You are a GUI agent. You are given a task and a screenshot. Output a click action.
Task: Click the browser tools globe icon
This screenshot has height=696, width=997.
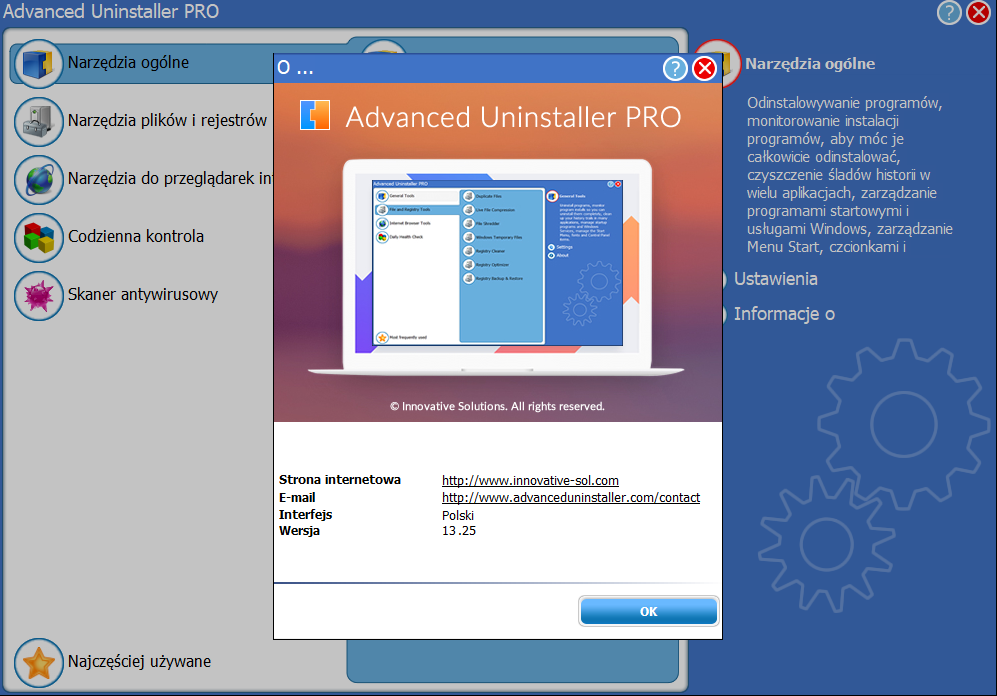[x=38, y=179]
